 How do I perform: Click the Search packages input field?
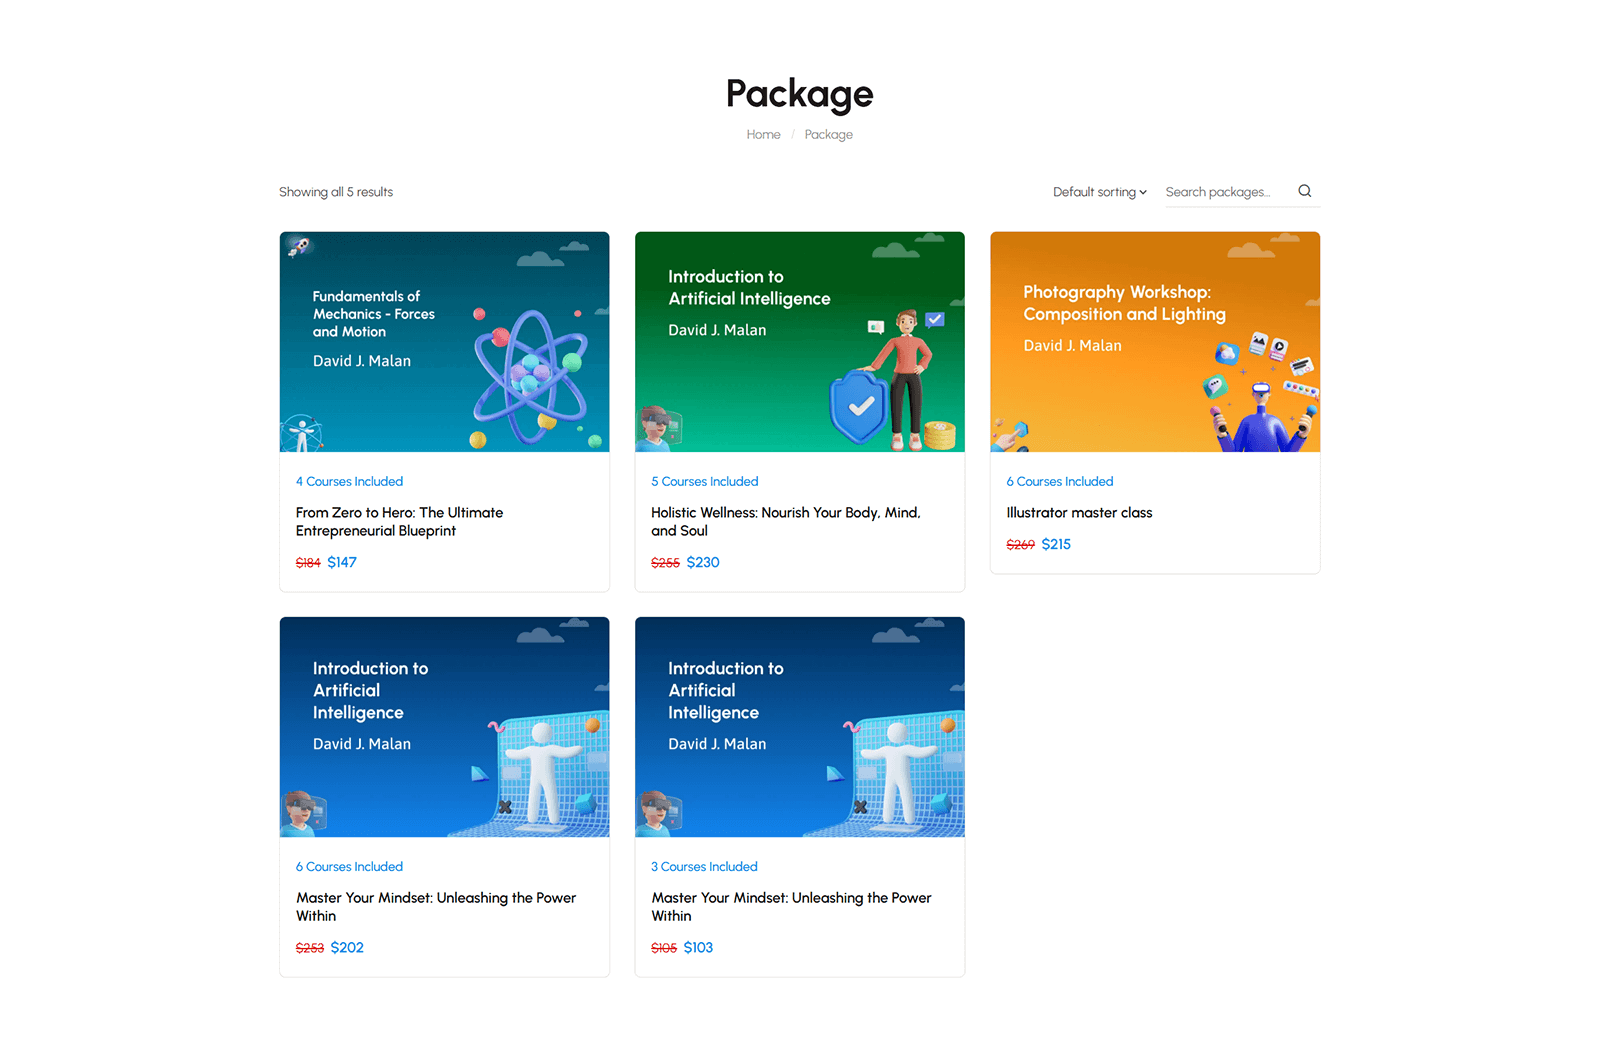pos(1224,192)
